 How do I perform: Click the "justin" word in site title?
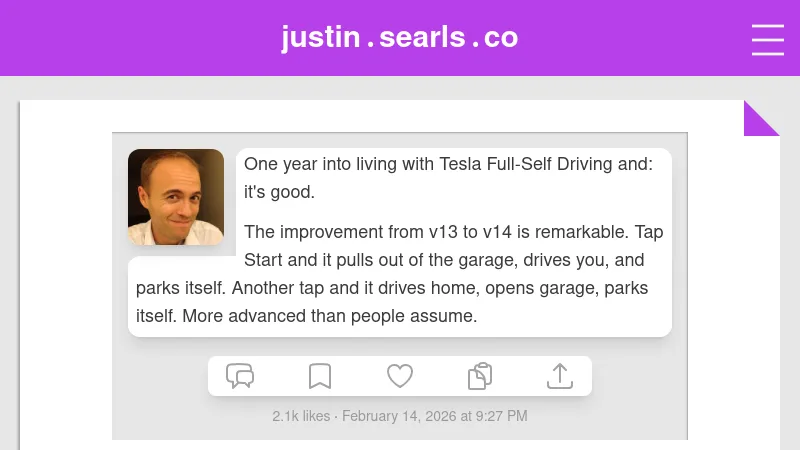[x=320, y=37]
